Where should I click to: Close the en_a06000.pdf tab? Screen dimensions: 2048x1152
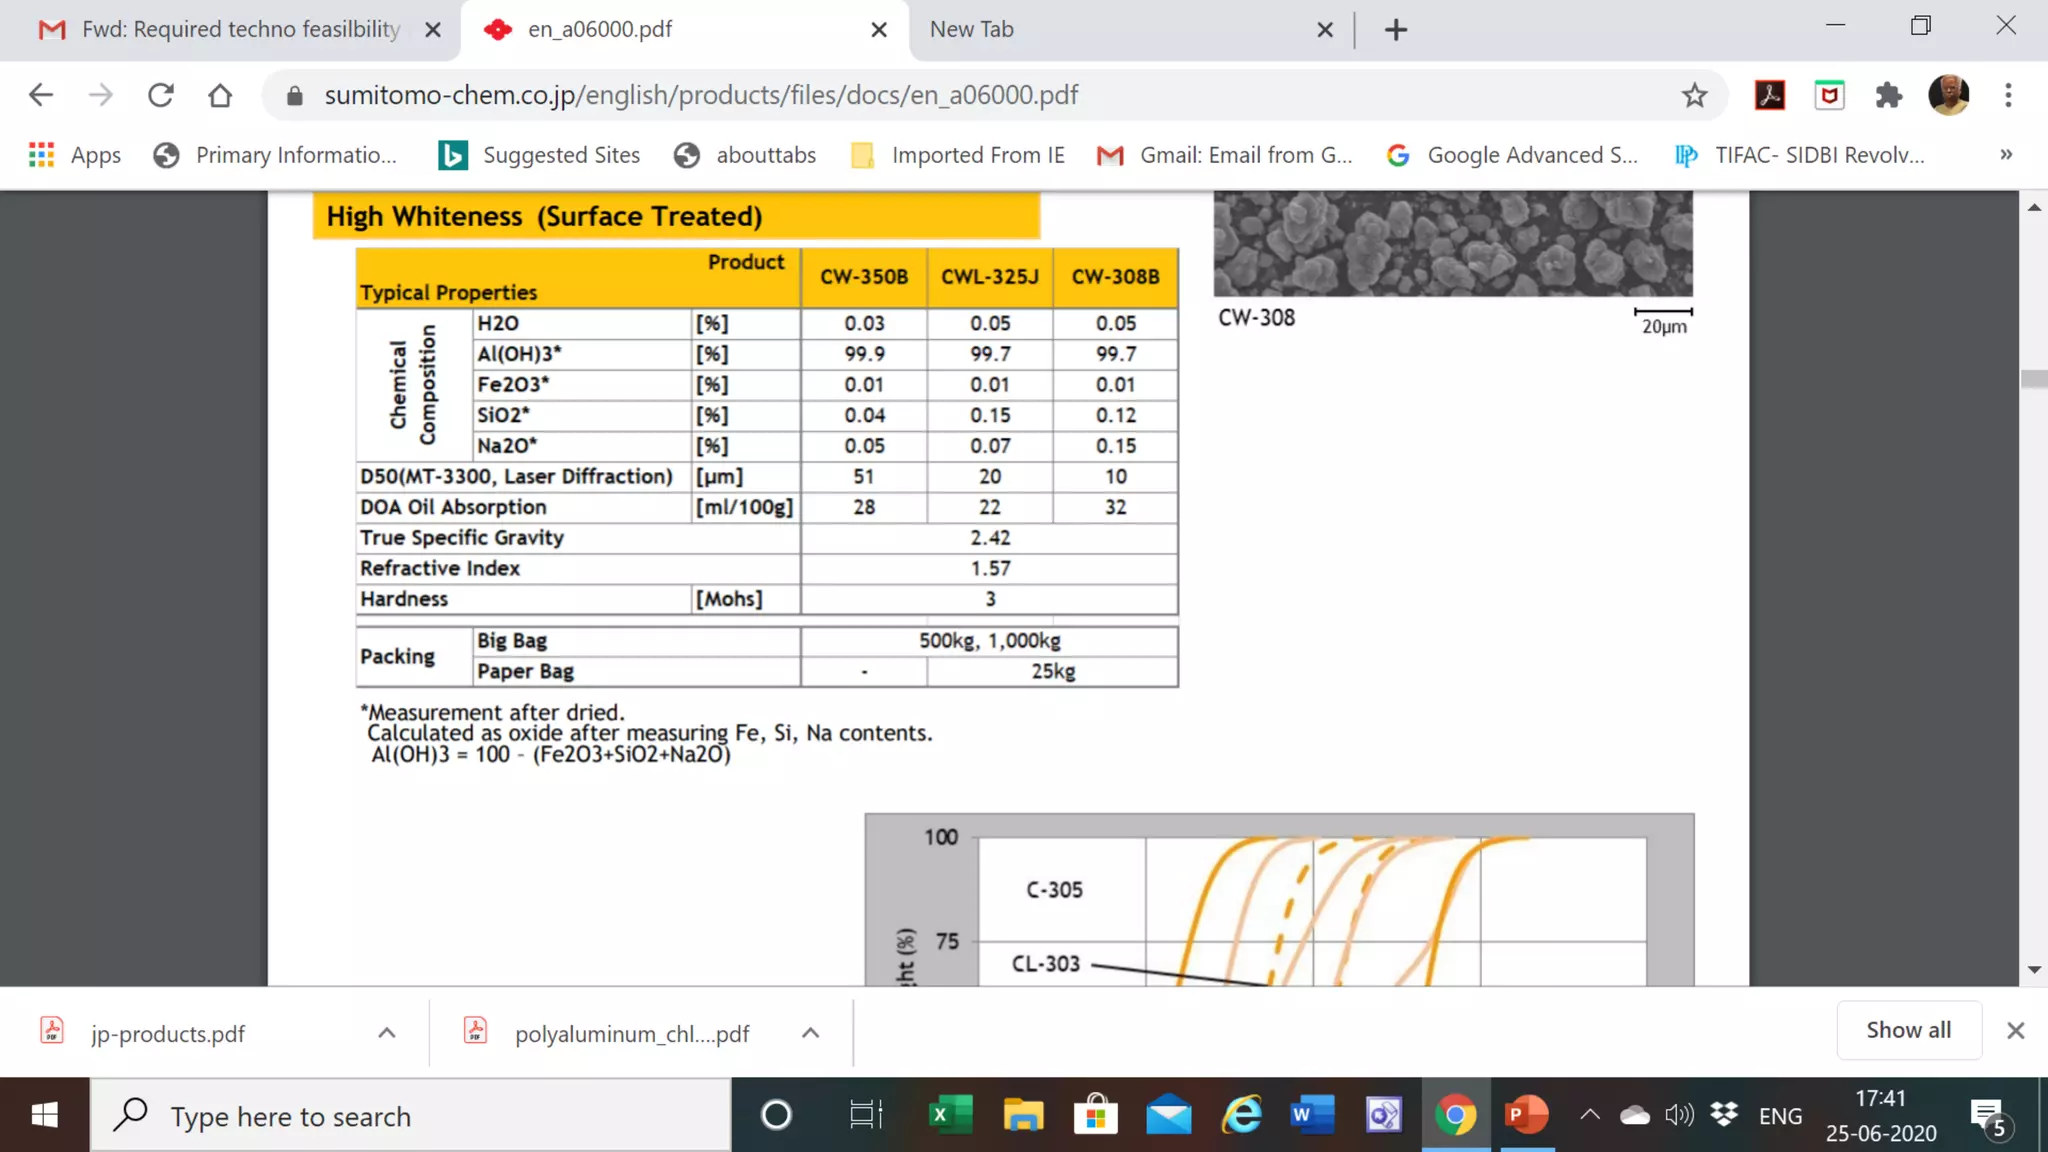coord(879,30)
